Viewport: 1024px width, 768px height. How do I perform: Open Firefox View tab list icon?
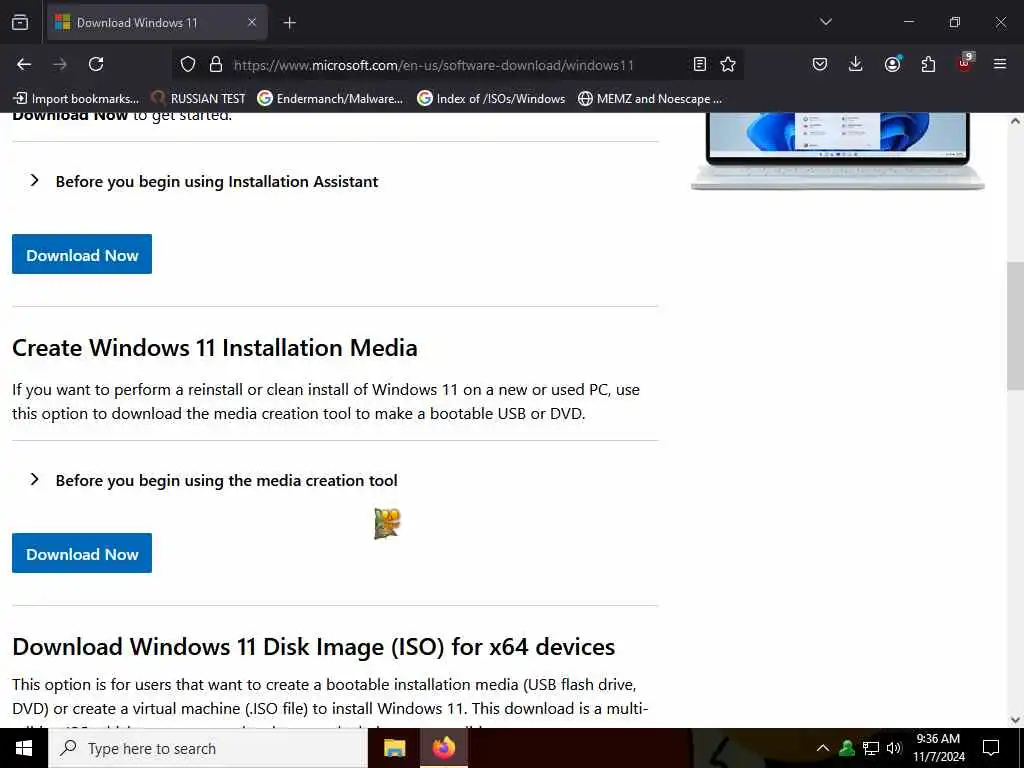[20, 23]
